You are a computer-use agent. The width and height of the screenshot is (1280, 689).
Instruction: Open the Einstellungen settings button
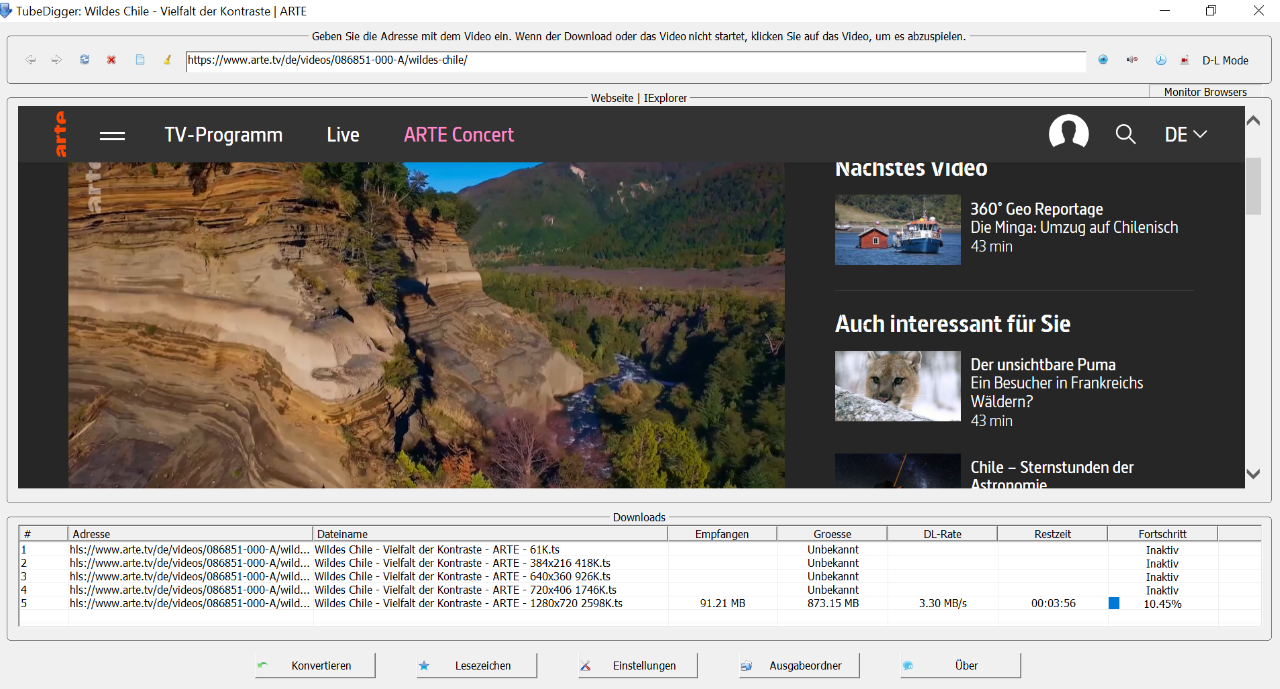638,665
